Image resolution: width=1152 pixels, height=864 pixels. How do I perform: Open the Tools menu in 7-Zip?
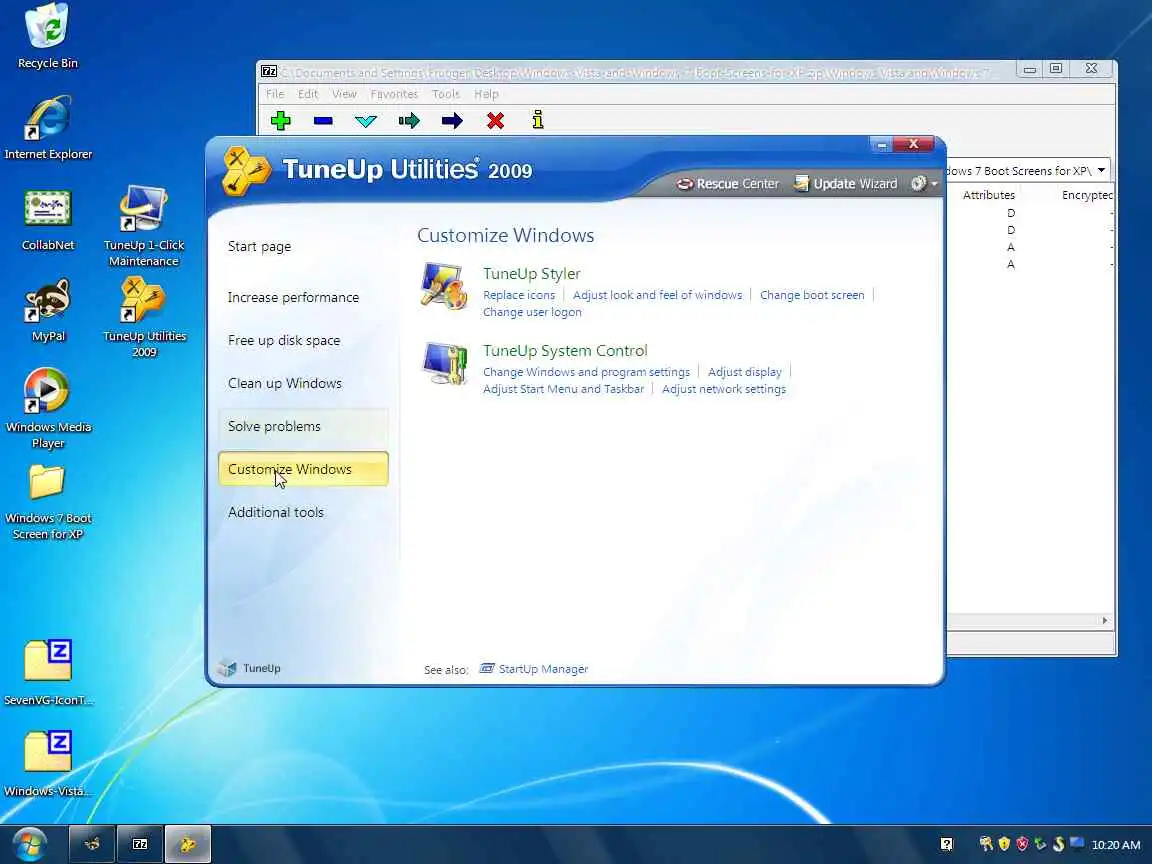coord(445,94)
